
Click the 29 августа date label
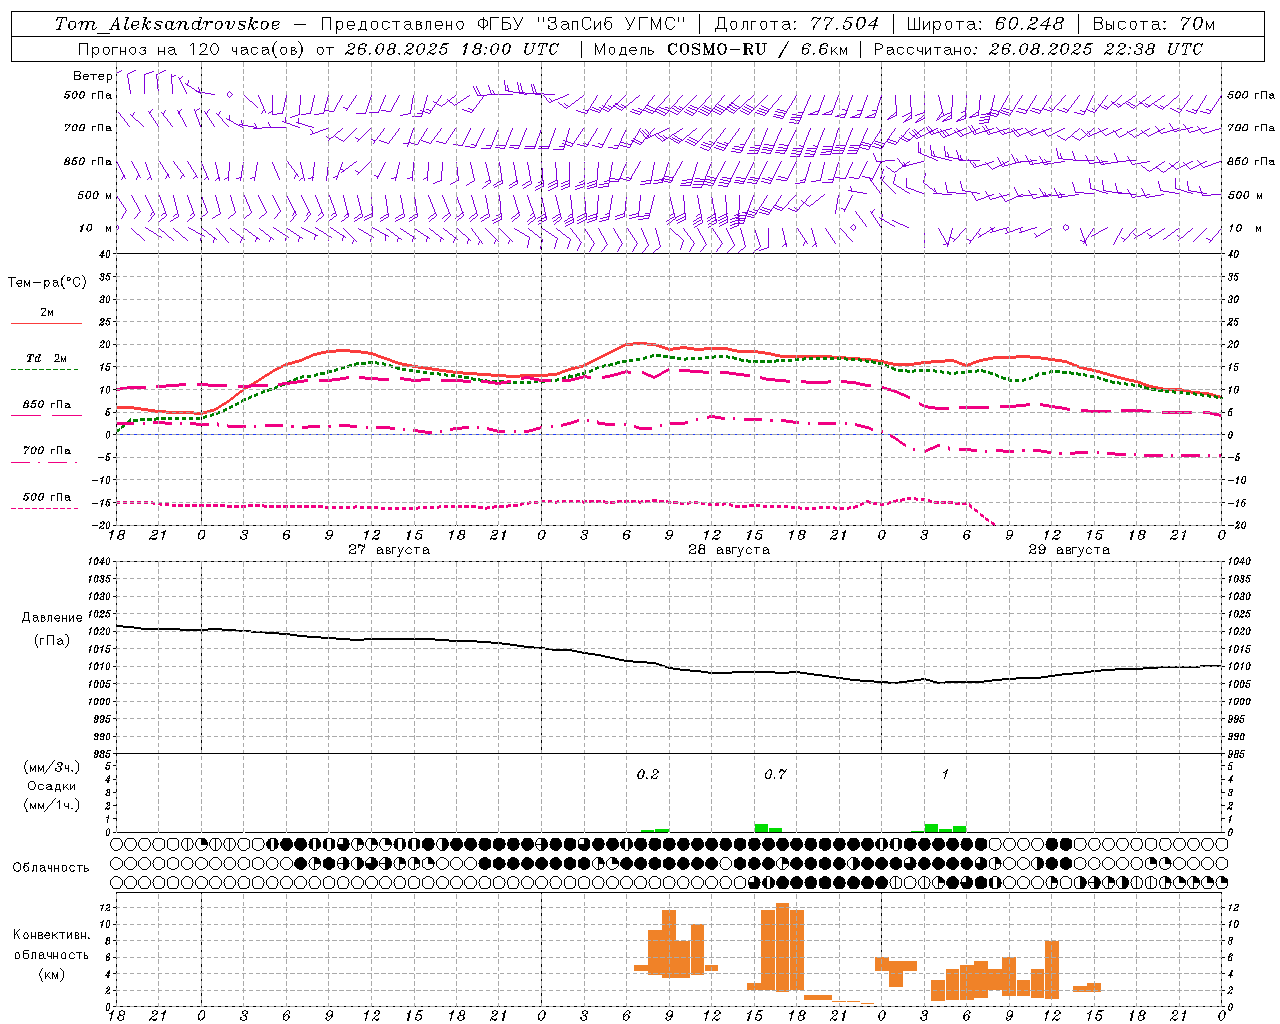tap(1069, 550)
